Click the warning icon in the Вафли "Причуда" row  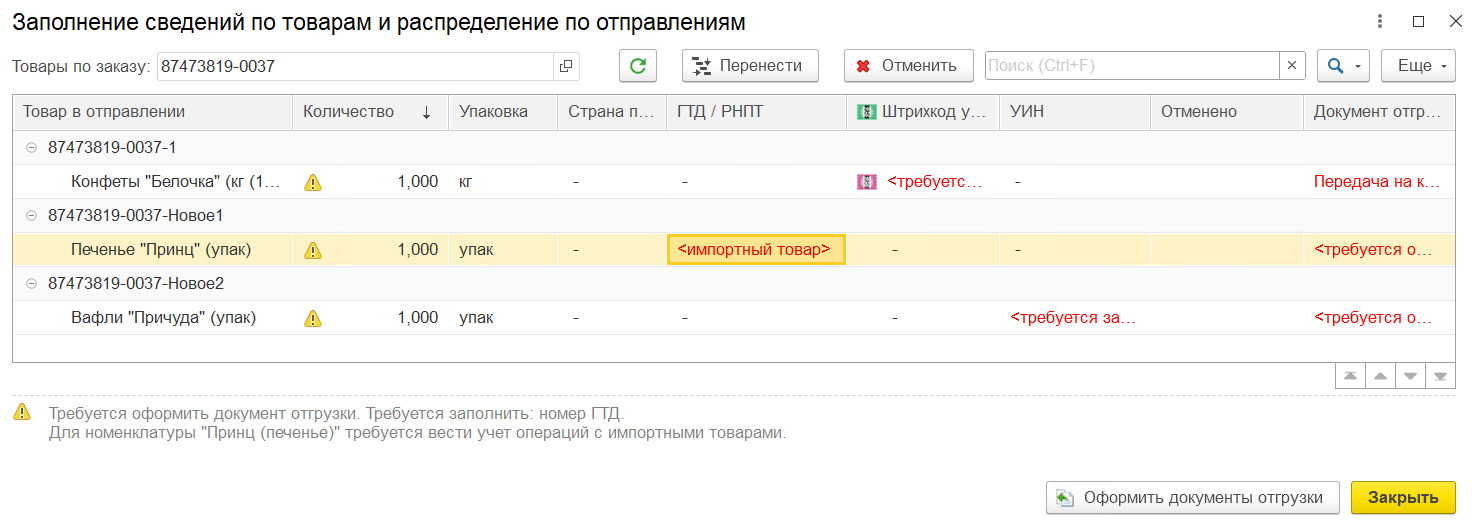pos(313,318)
